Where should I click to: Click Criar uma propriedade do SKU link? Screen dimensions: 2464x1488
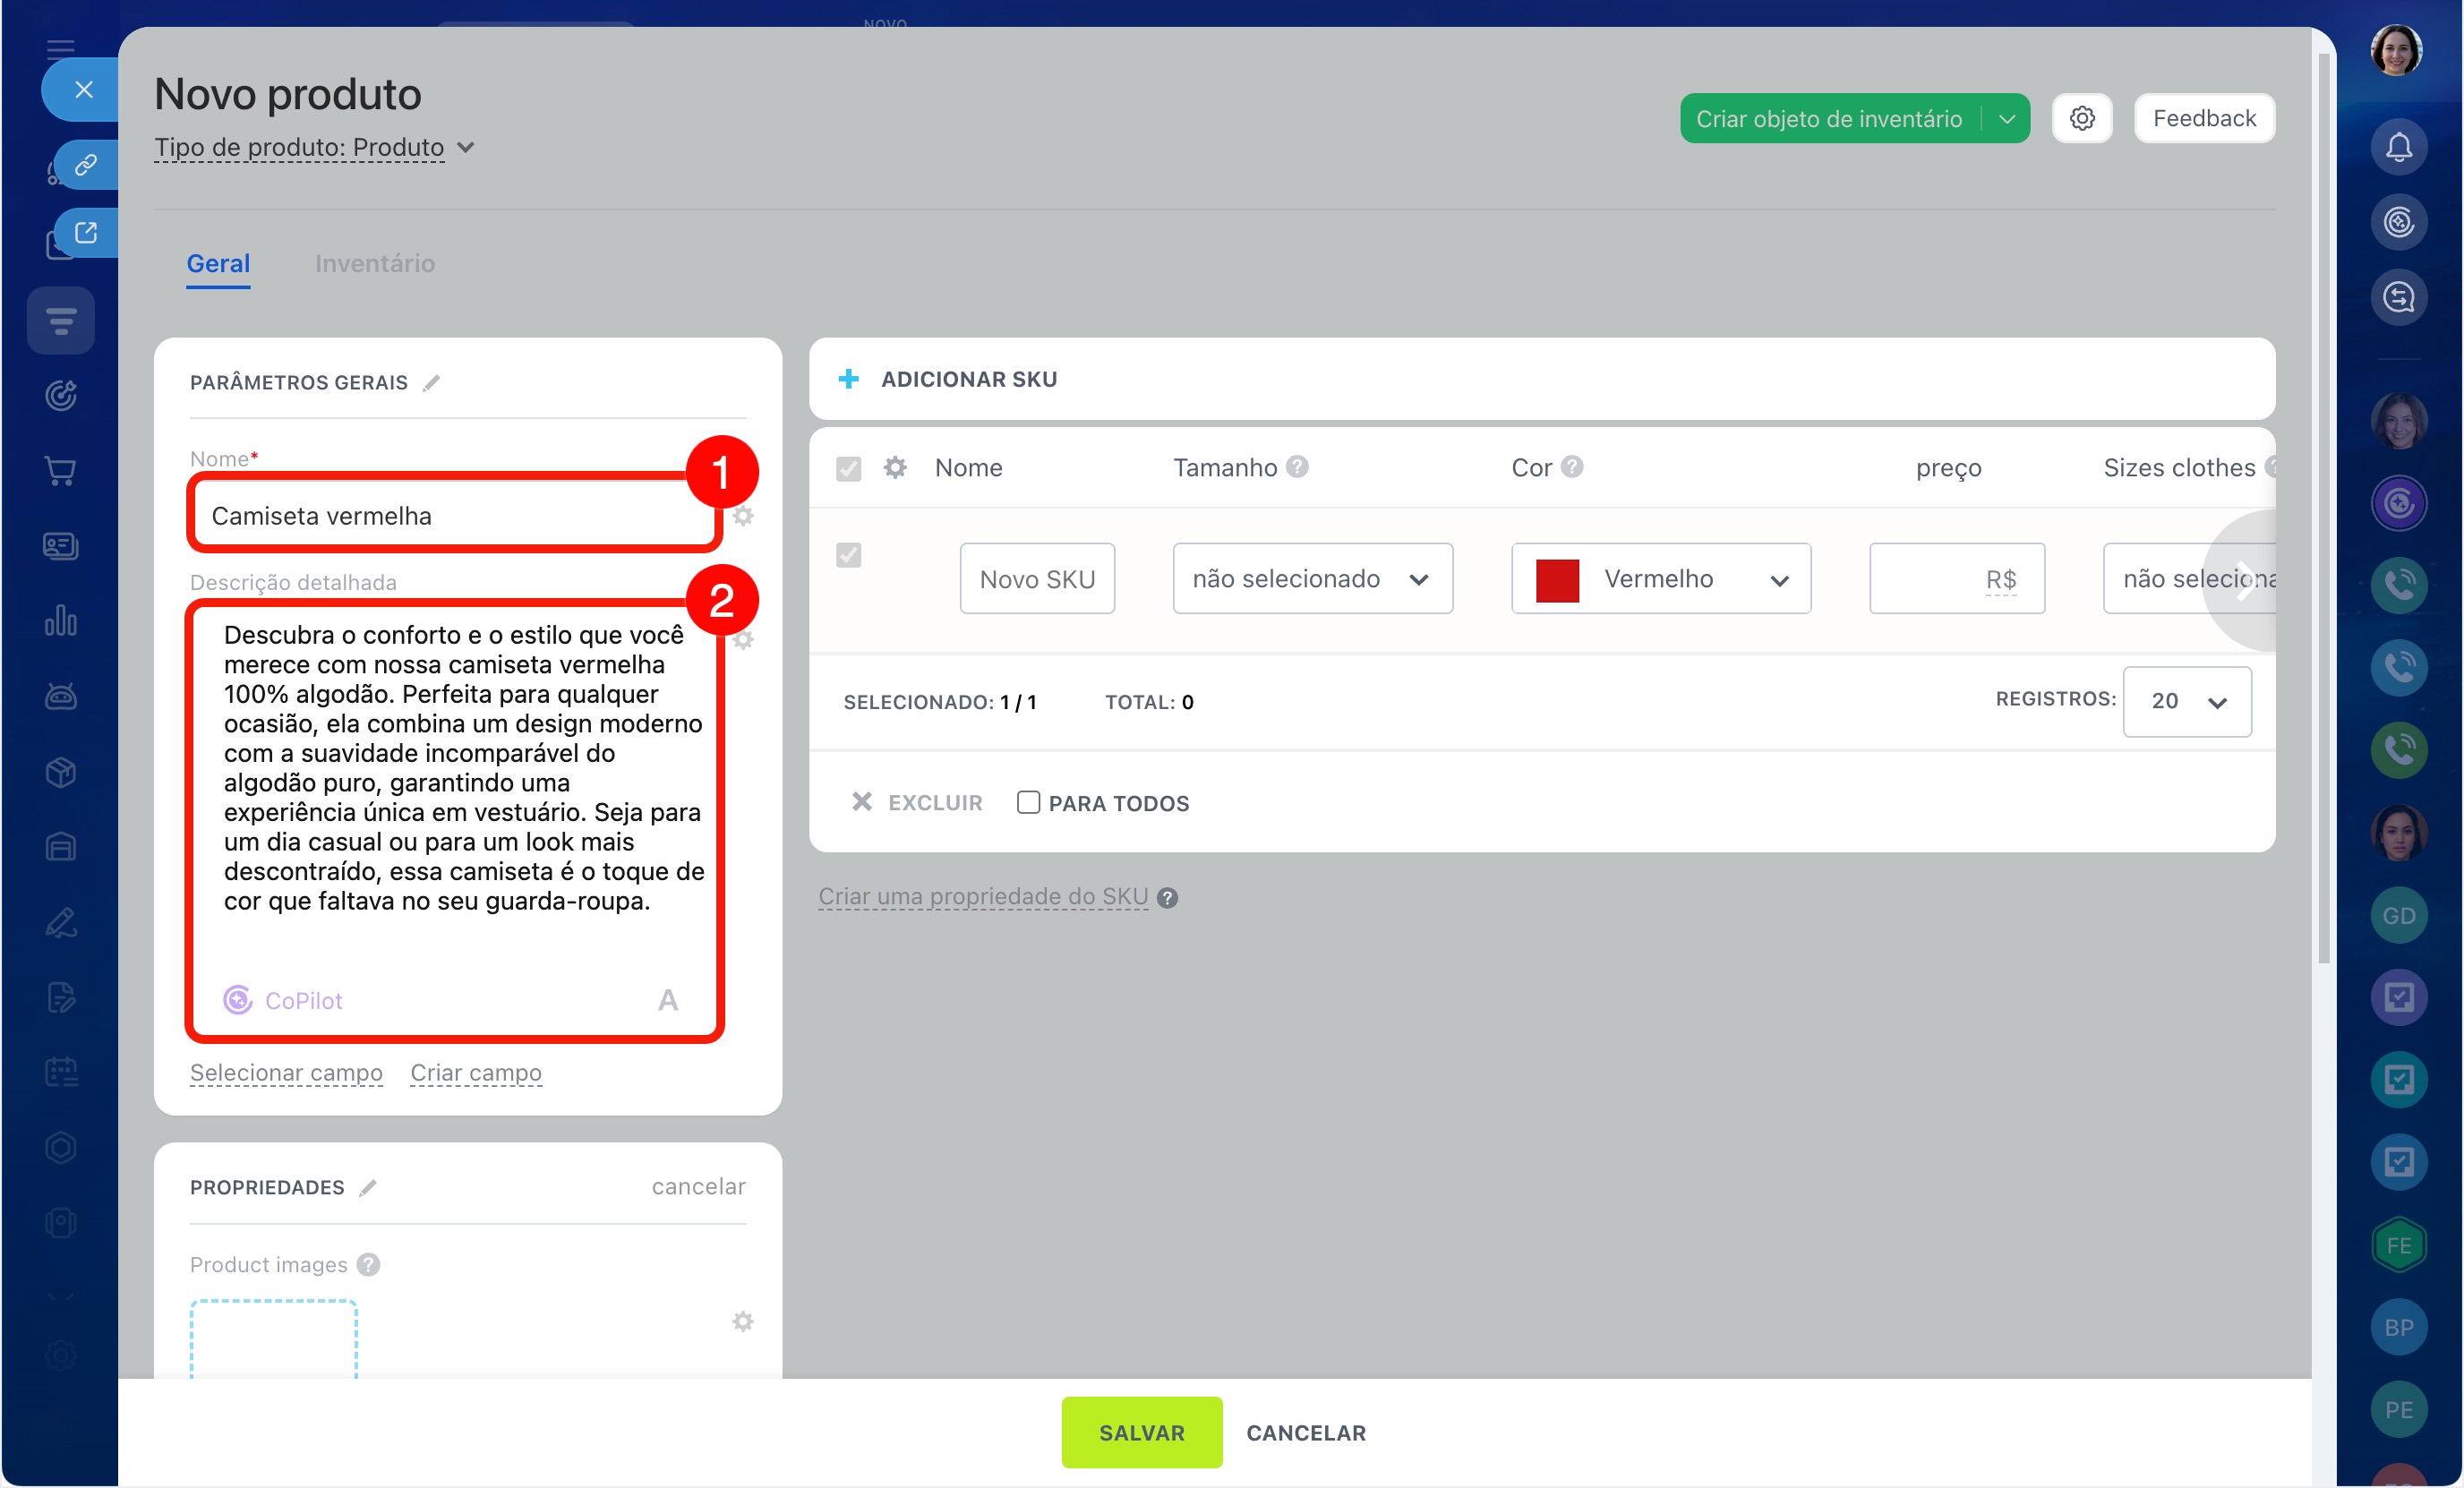(x=982, y=896)
